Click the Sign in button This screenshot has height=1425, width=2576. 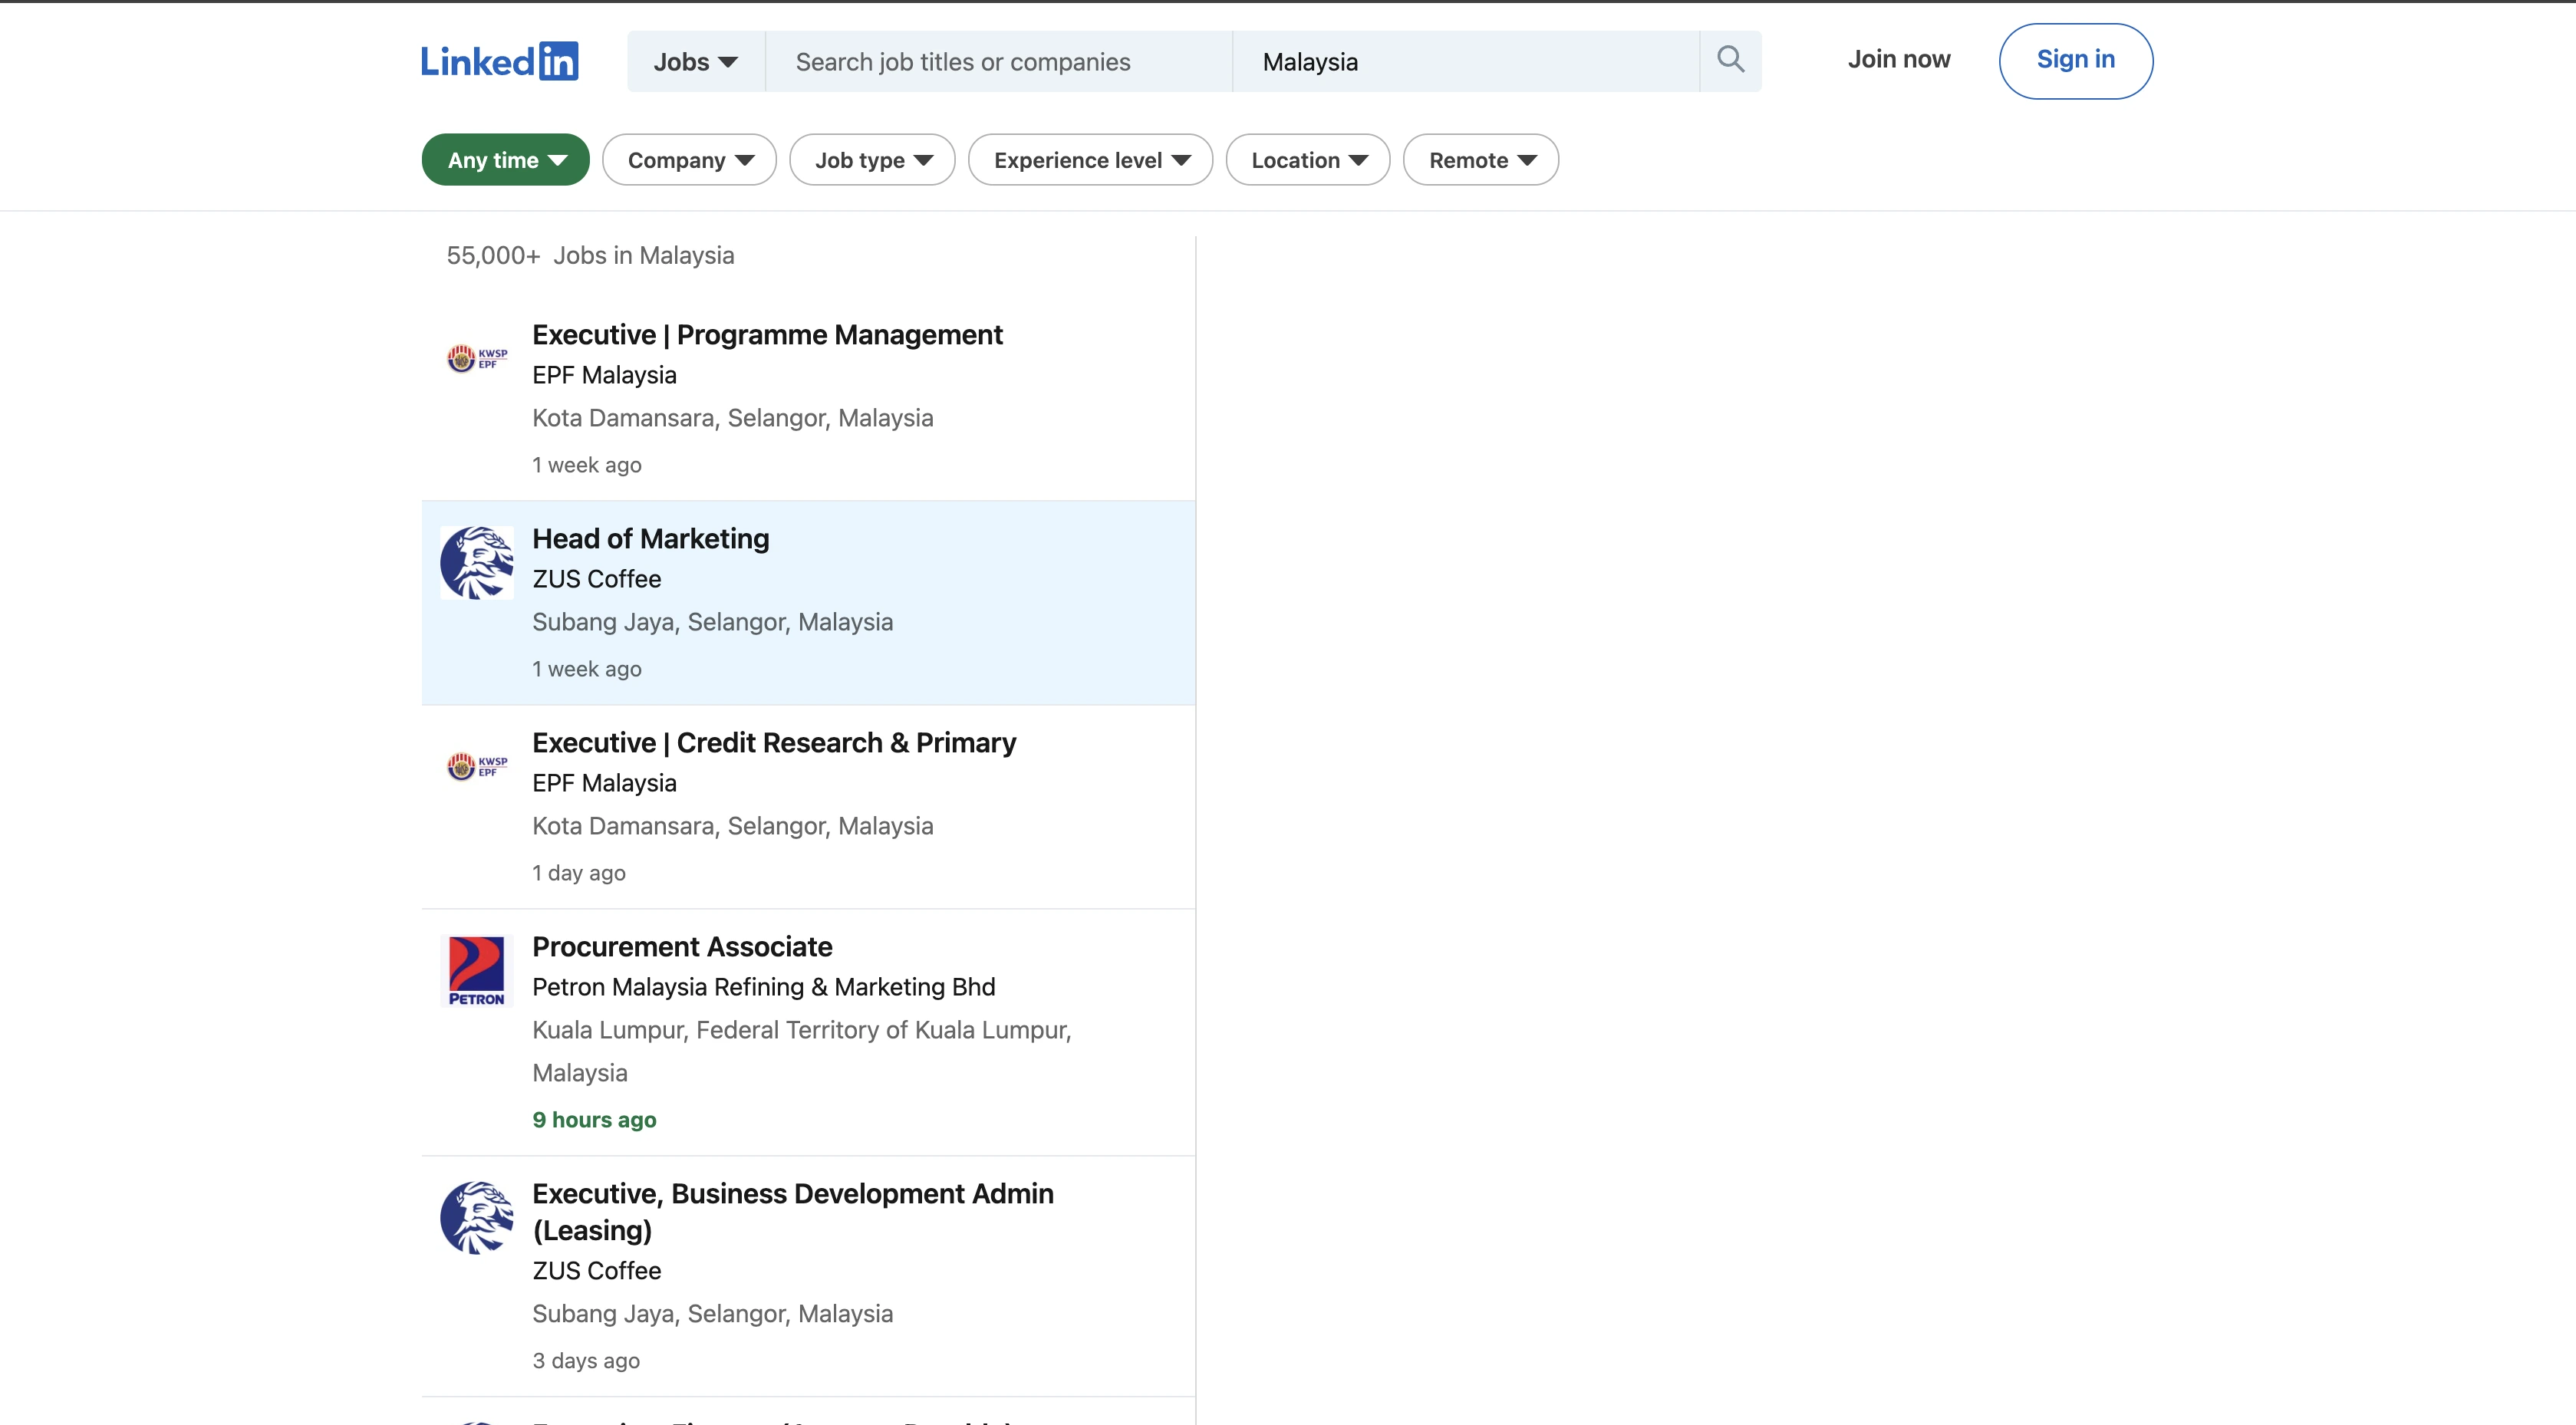[x=2075, y=60]
